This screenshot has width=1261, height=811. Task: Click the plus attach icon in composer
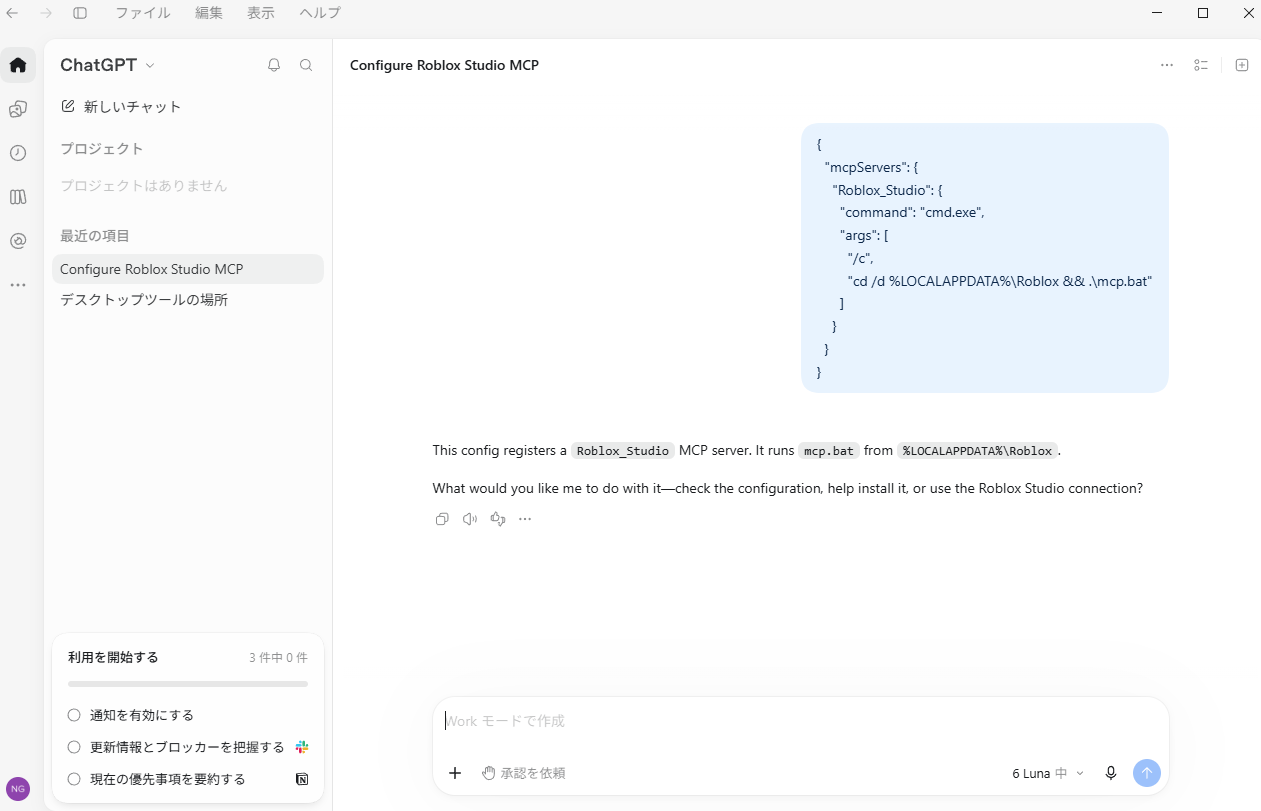point(455,773)
